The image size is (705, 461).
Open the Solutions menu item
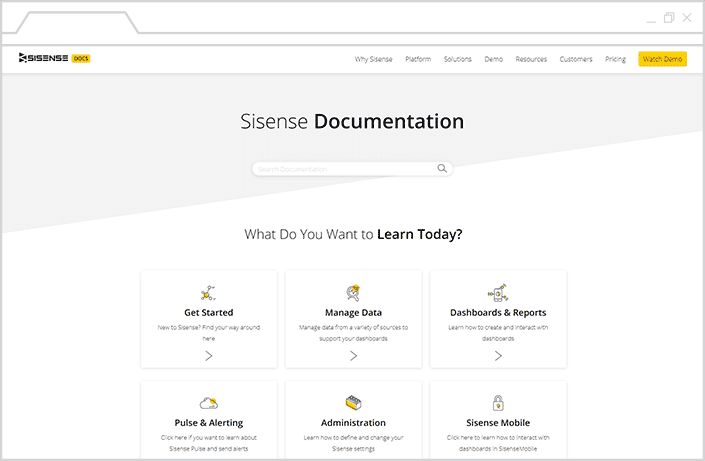pos(458,59)
